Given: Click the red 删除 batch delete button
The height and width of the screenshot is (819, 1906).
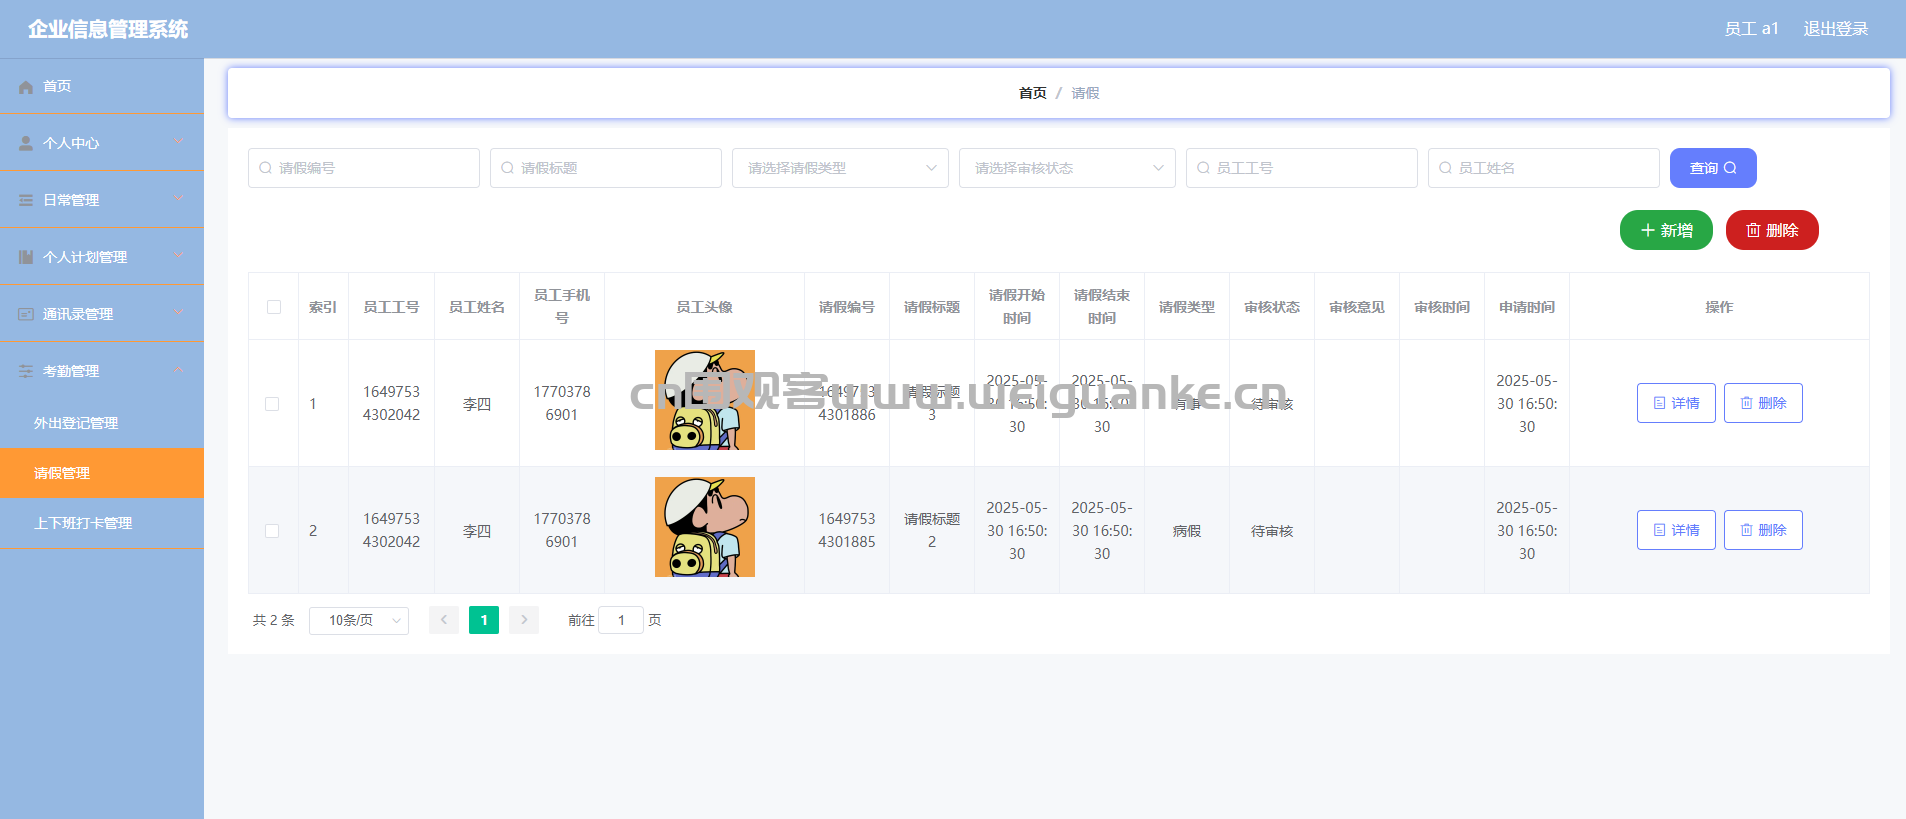Looking at the screenshot, I should pyautogui.click(x=1772, y=230).
